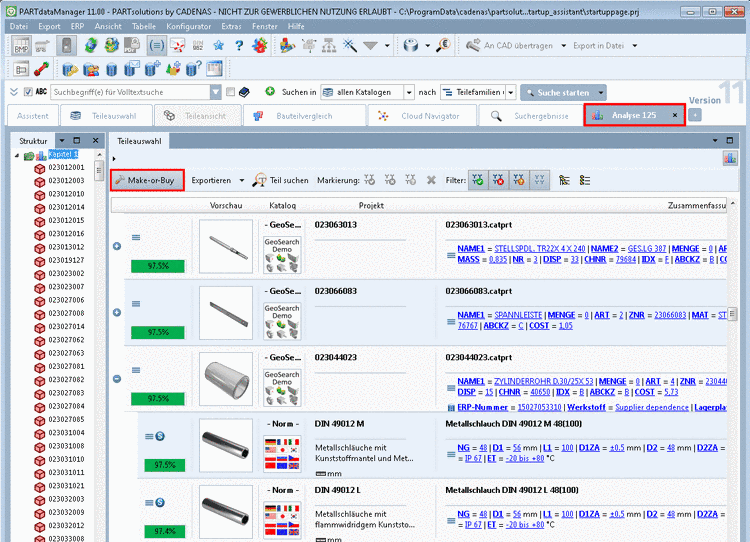Toggle the green checkmark filter button
Image resolution: width=750 pixels, height=542 pixels.
point(478,180)
